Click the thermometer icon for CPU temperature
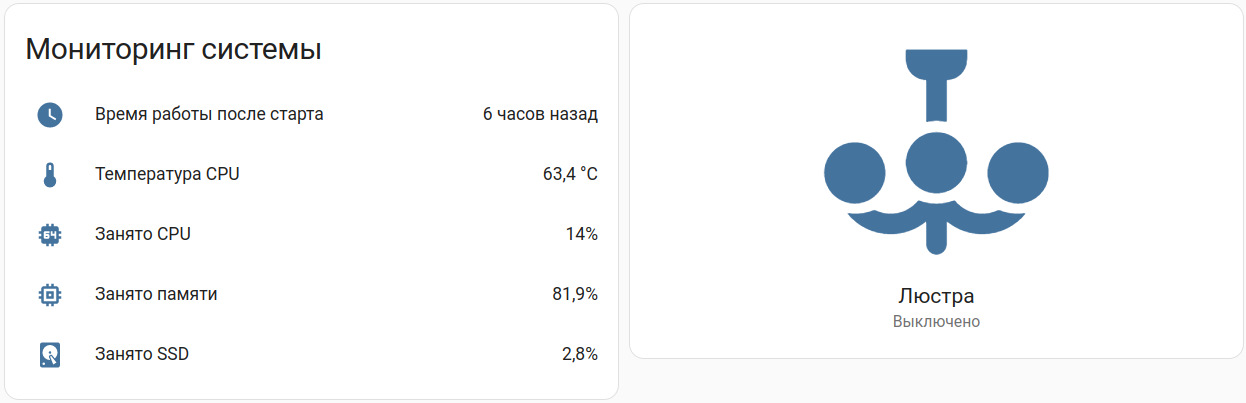This screenshot has width=1246, height=403. pos(50,175)
